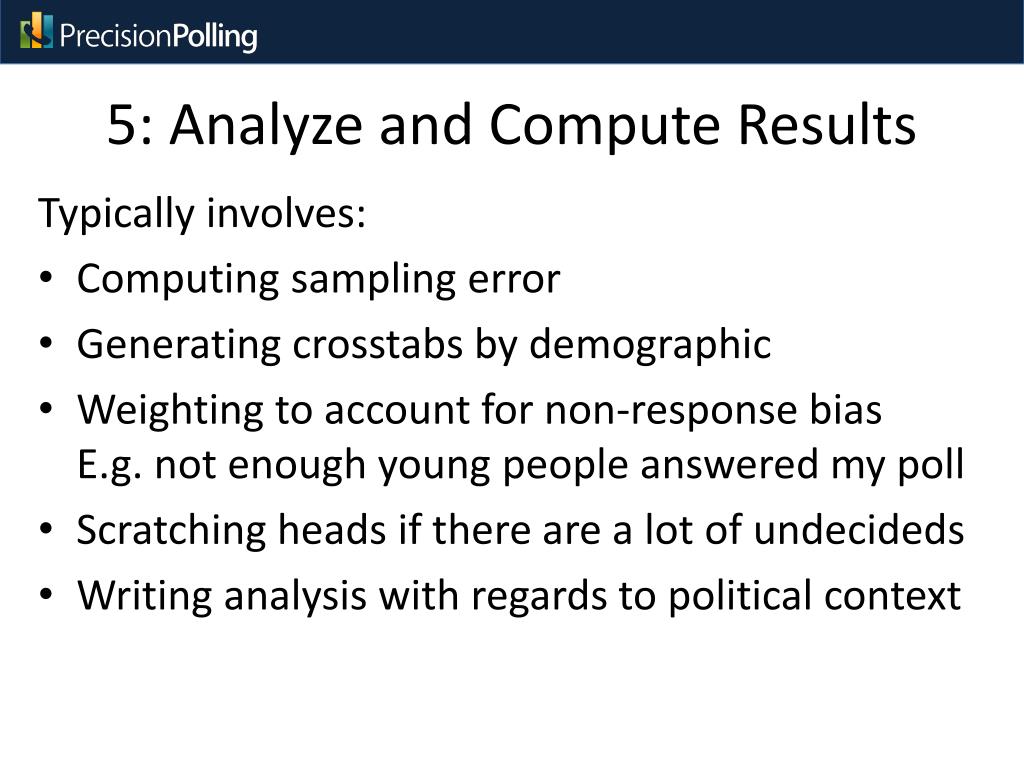Click the words 'political context'
The width and height of the screenshot is (1024, 768).
pos(814,597)
